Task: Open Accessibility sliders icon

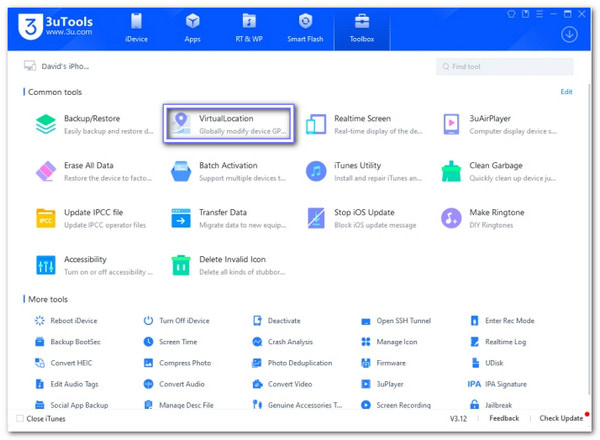Action: coord(46,265)
